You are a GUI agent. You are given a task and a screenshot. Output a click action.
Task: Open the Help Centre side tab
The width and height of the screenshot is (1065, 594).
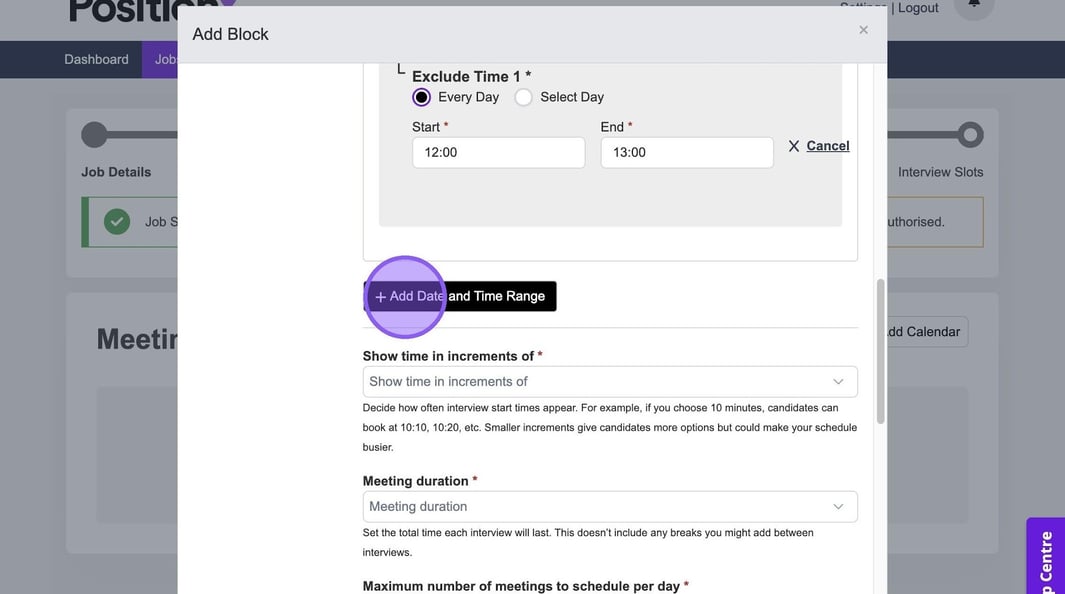pyautogui.click(x=1046, y=560)
